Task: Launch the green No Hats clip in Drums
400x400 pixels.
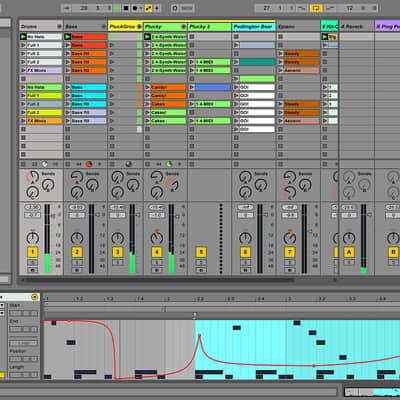Action: (23, 87)
